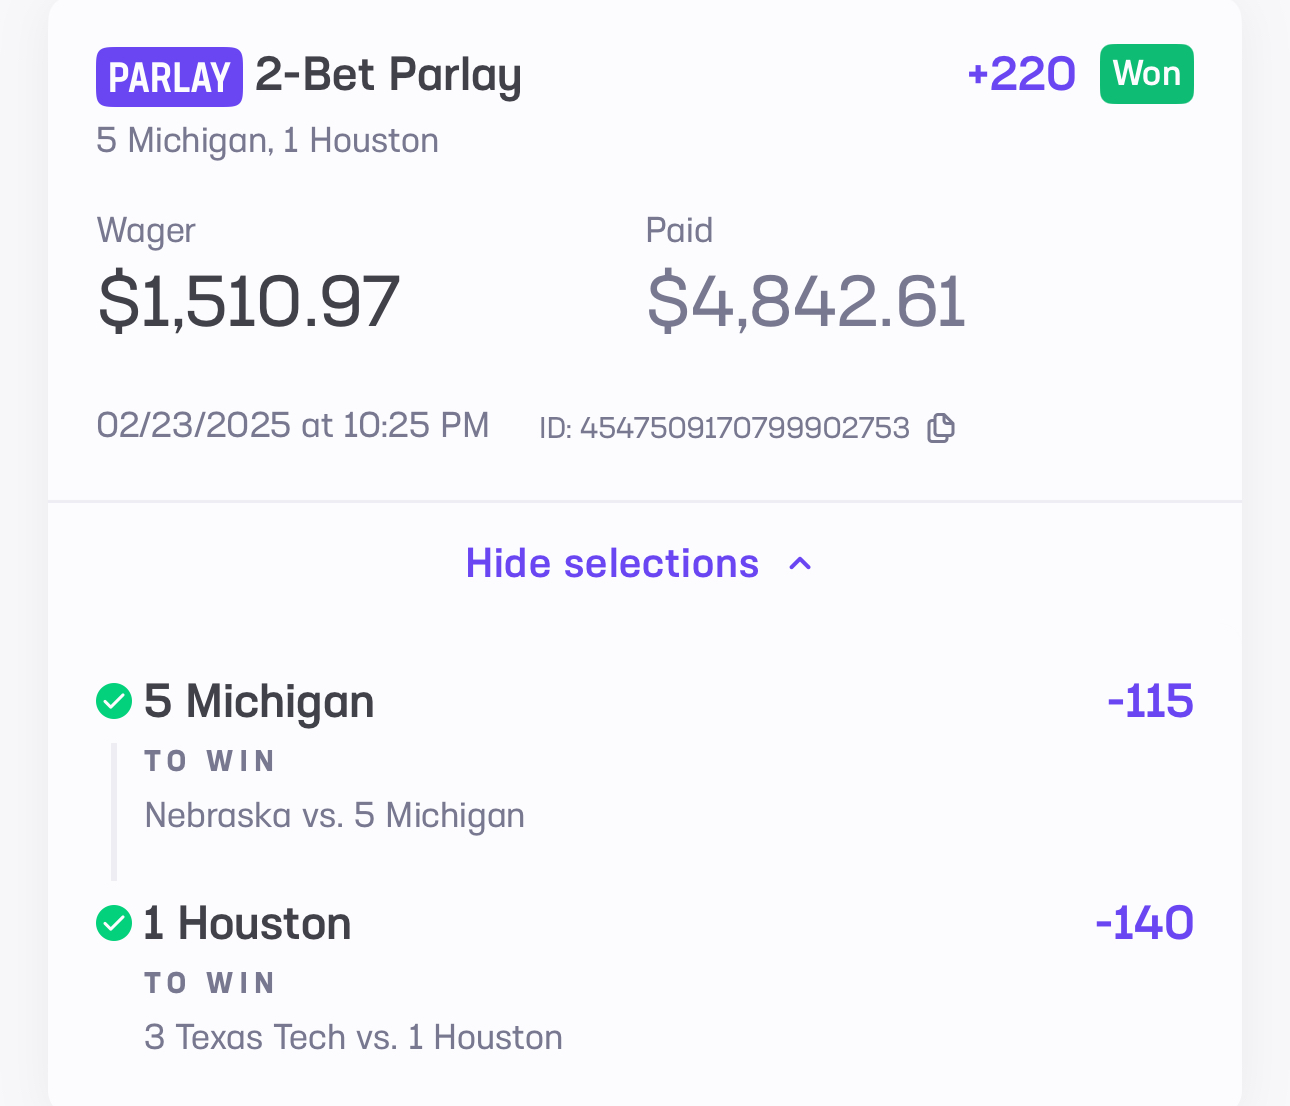1290x1106 pixels.
Task: Open the 3 Texas Tech vs. 1 Houston matchup
Action: tap(353, 1037)
